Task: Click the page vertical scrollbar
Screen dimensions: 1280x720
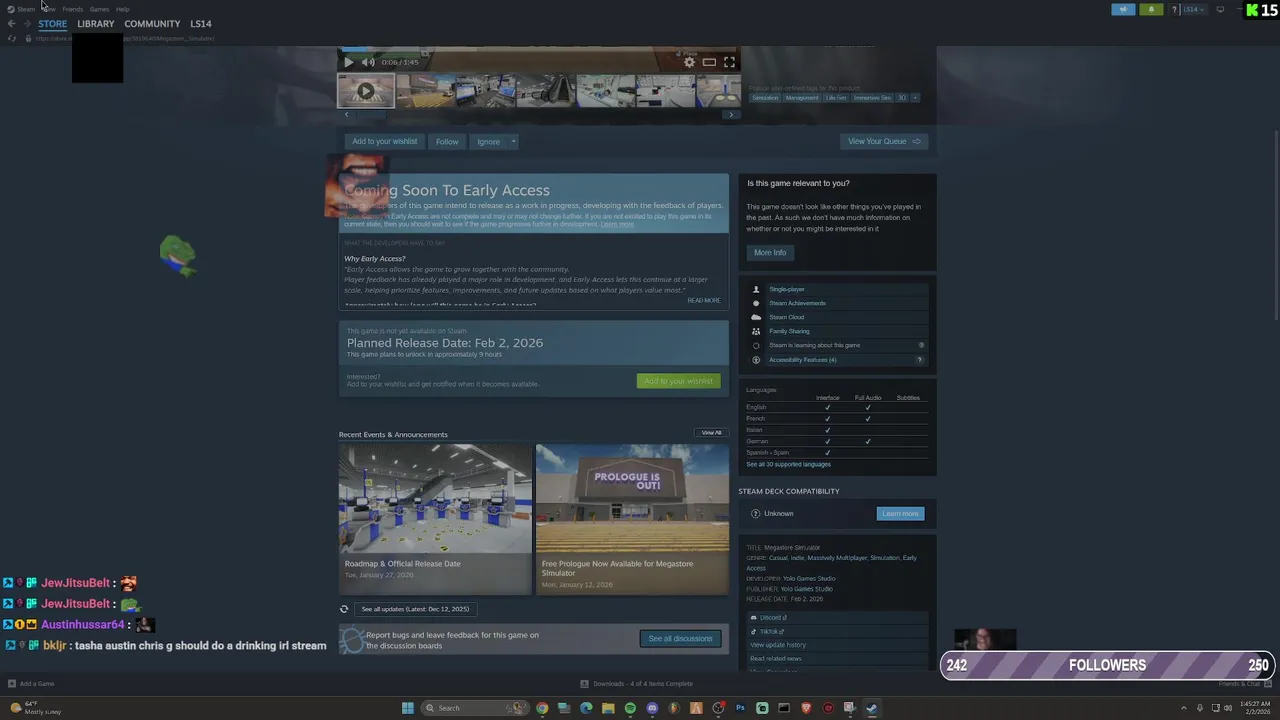Action: [1276, 225]
